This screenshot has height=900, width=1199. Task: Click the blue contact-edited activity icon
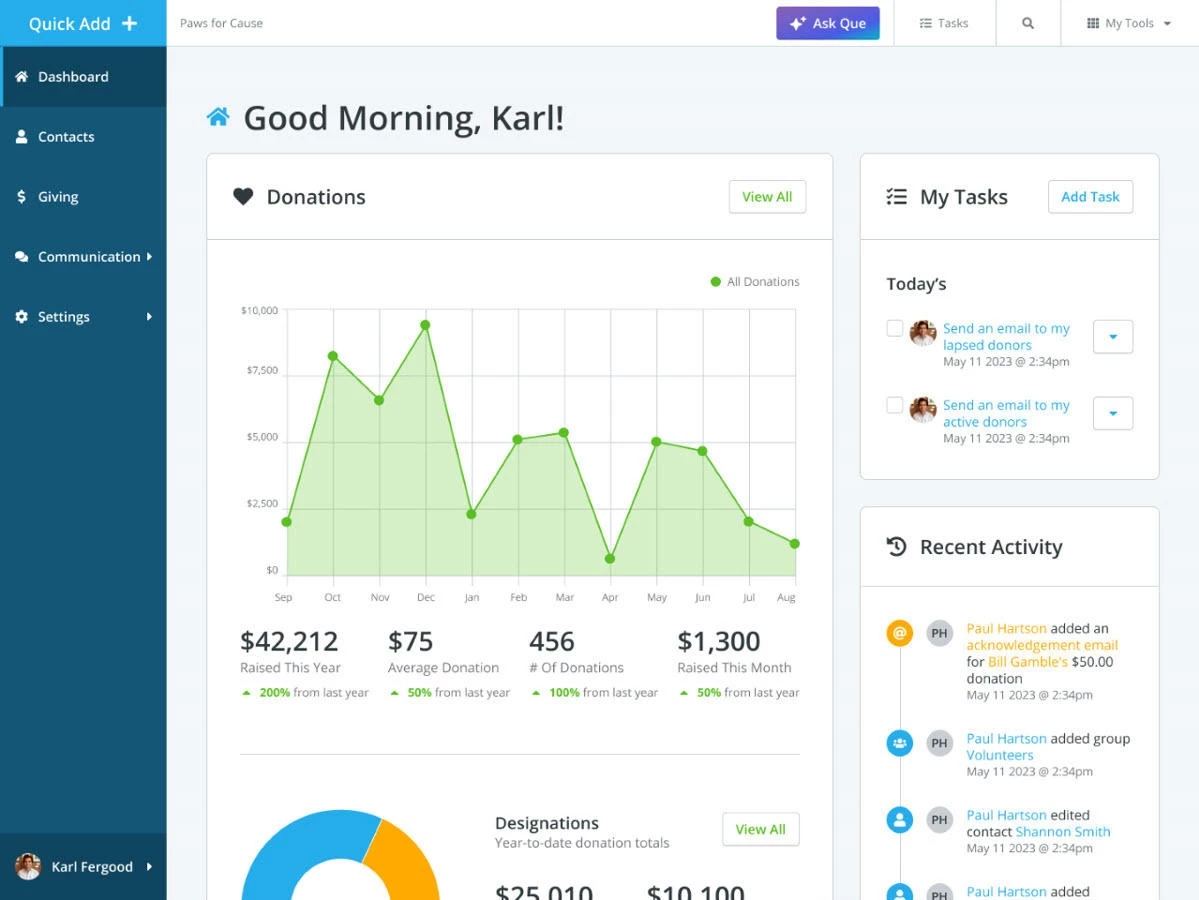(x=899, y=820)
